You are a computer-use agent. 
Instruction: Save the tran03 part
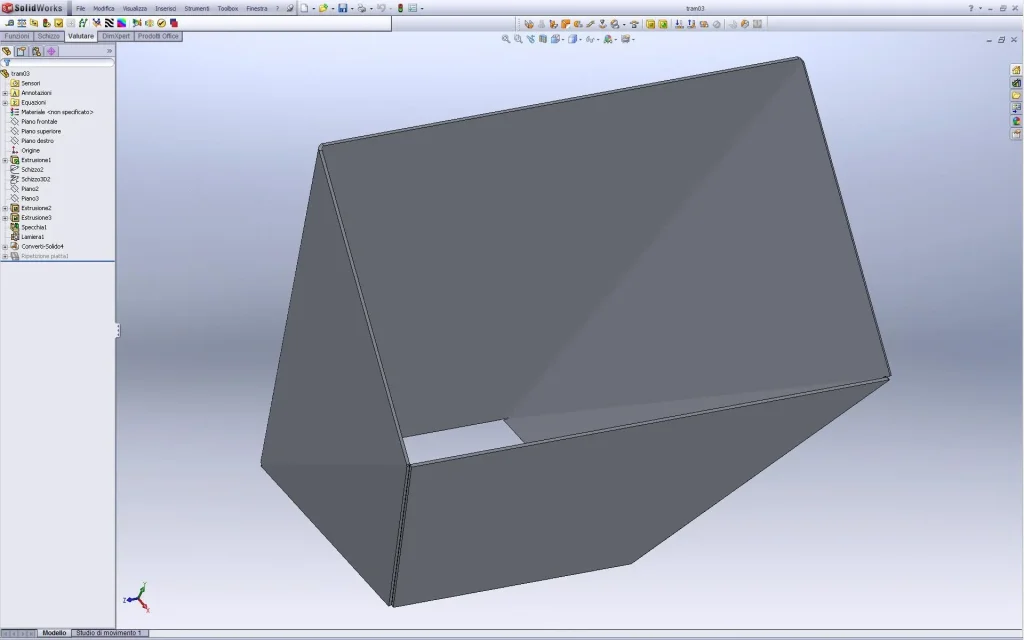click(x=342, y=8)
